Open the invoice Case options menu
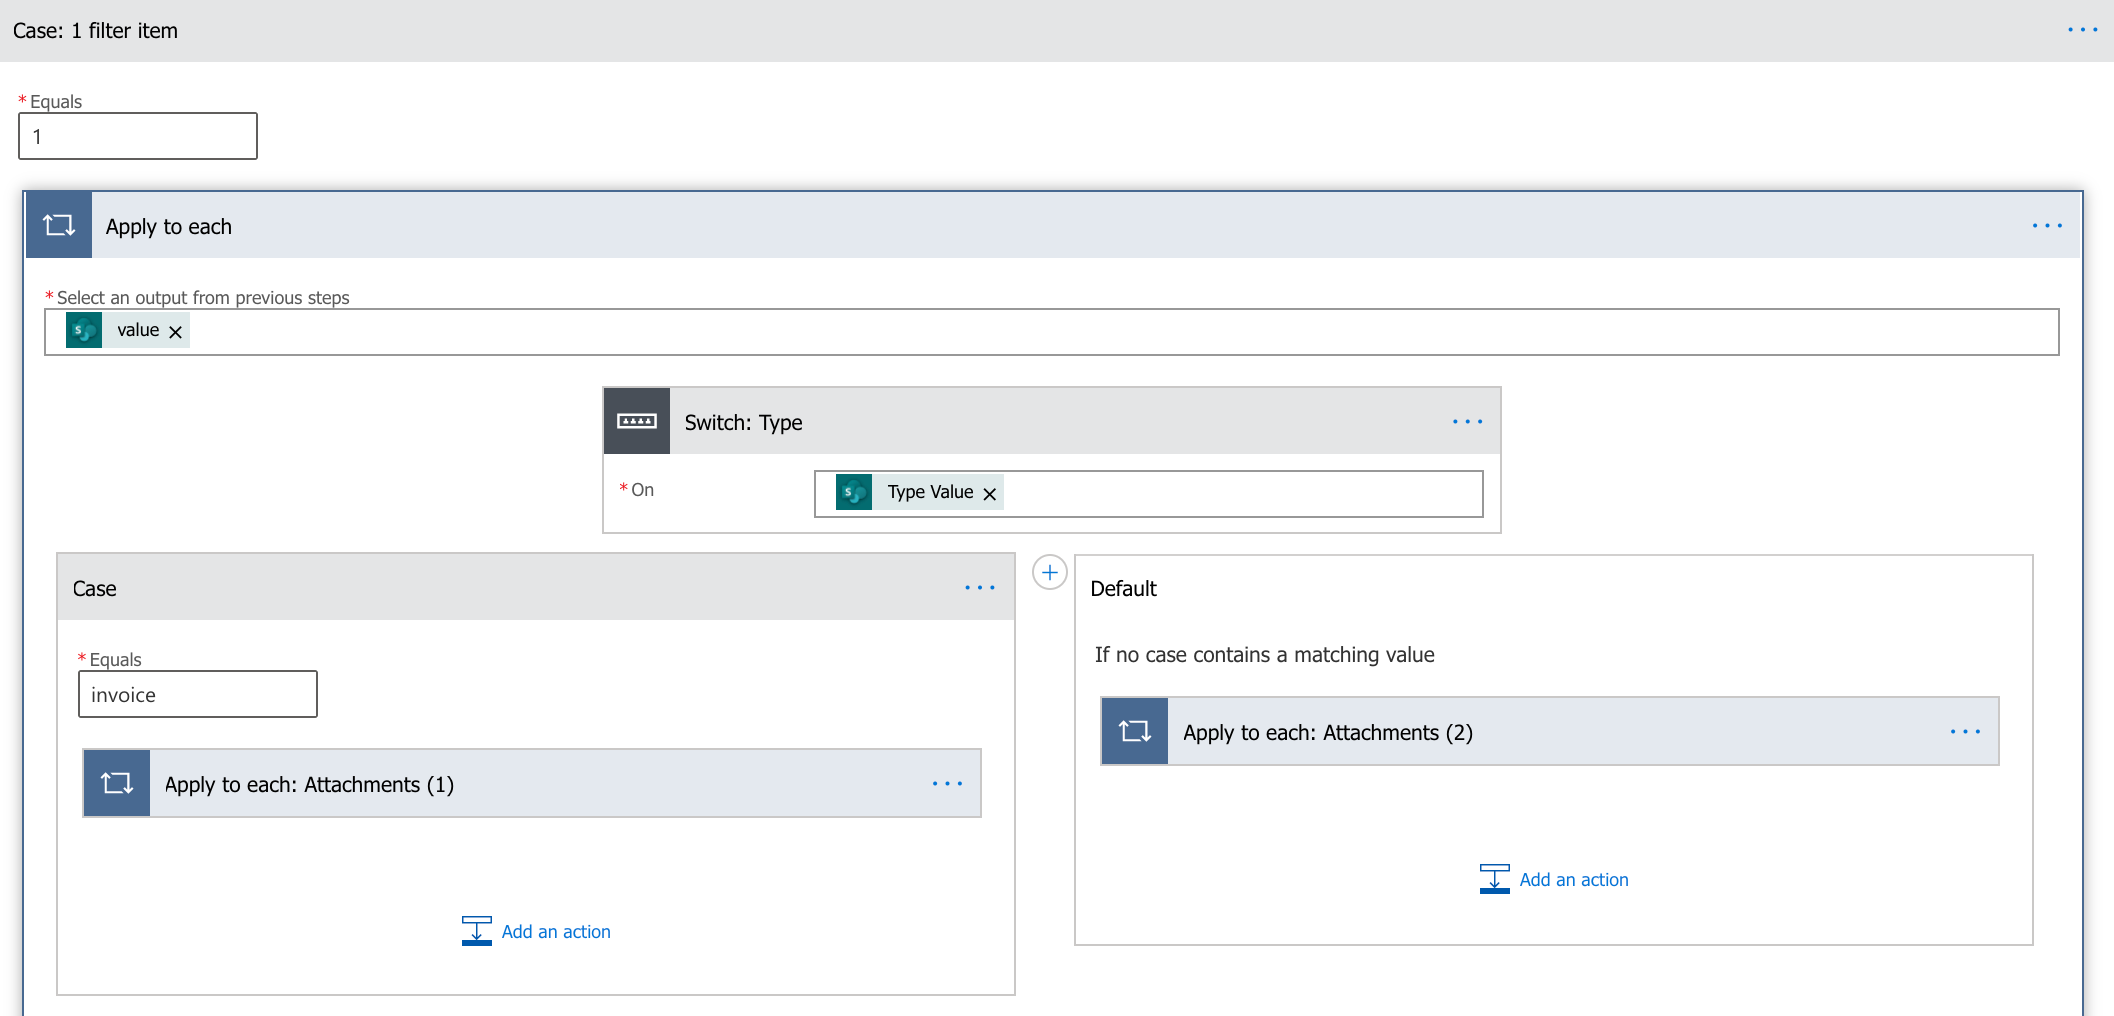The width and height of the screenshot is (2114, 1016). click(979, 588)
